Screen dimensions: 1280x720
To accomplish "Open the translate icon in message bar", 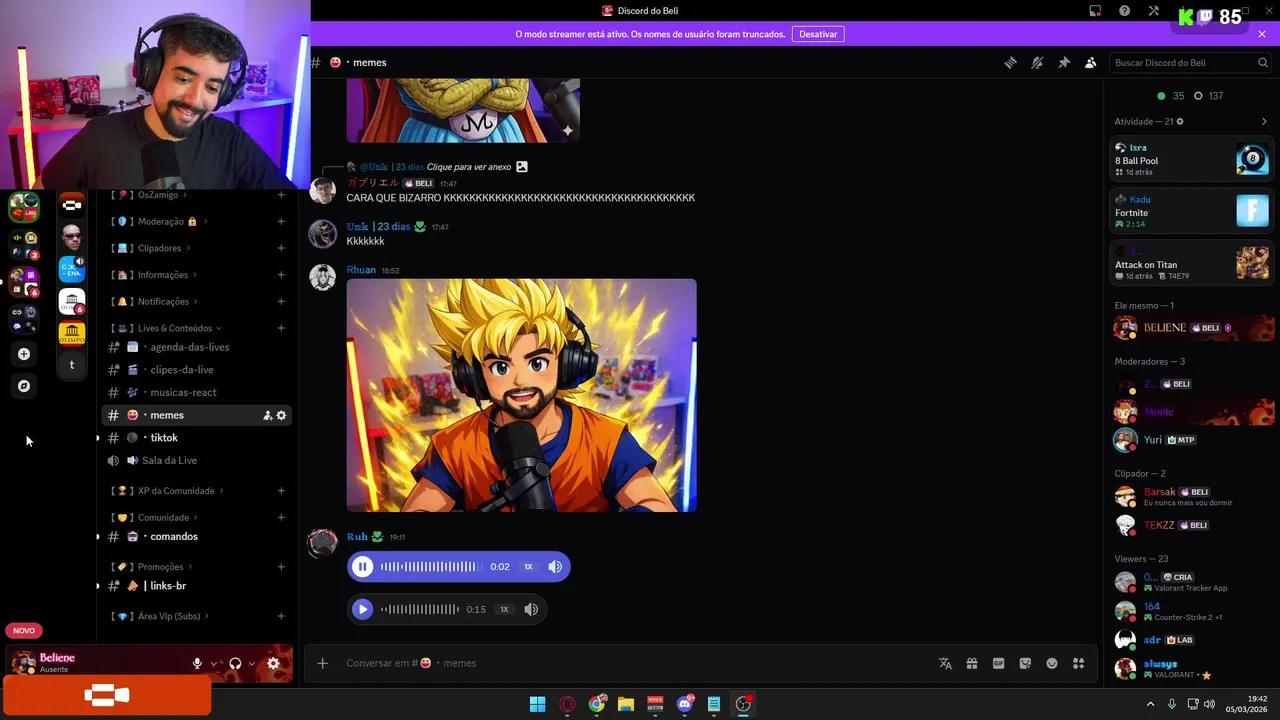I will pyautogui.click(x=945, y=663).
